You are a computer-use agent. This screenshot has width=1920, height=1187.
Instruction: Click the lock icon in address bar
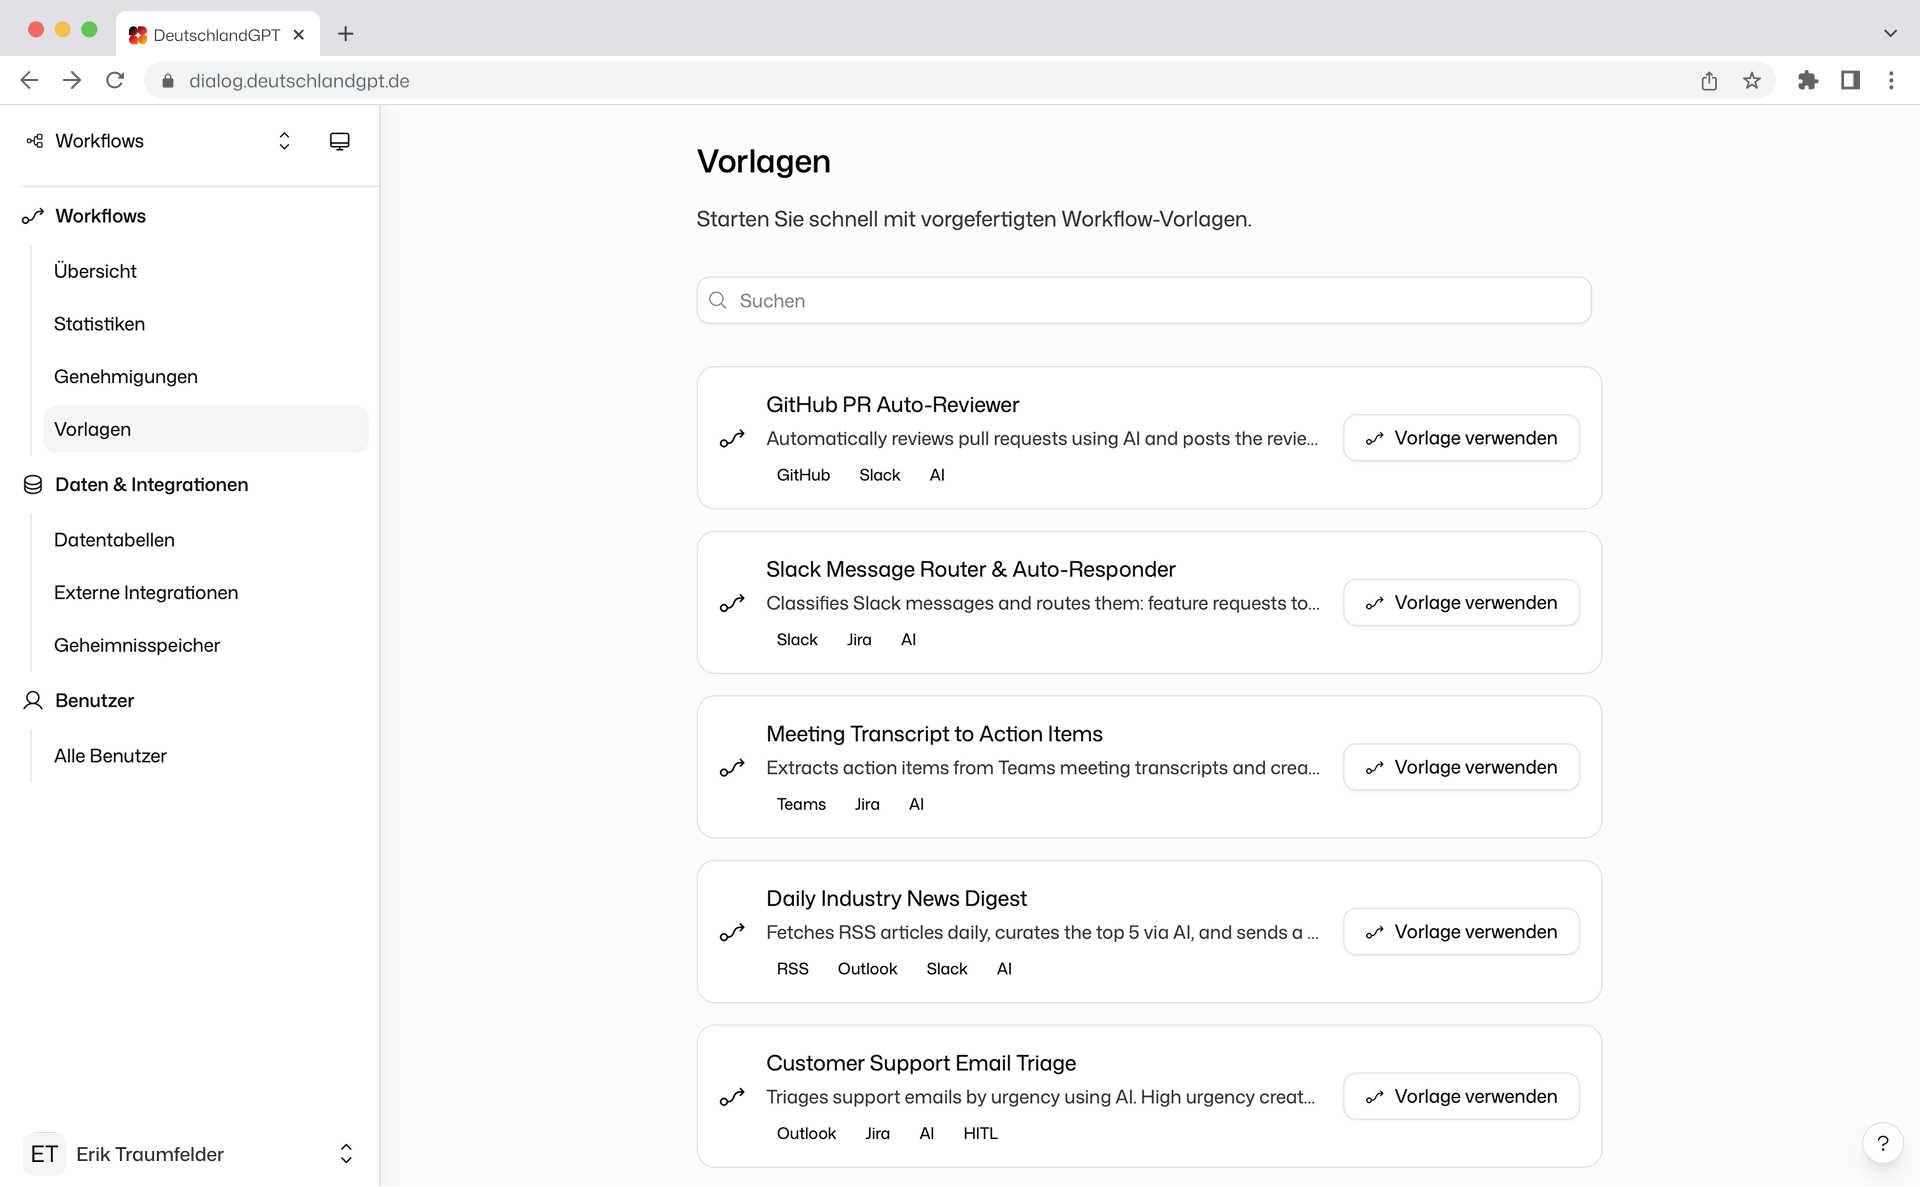[168, 81]
